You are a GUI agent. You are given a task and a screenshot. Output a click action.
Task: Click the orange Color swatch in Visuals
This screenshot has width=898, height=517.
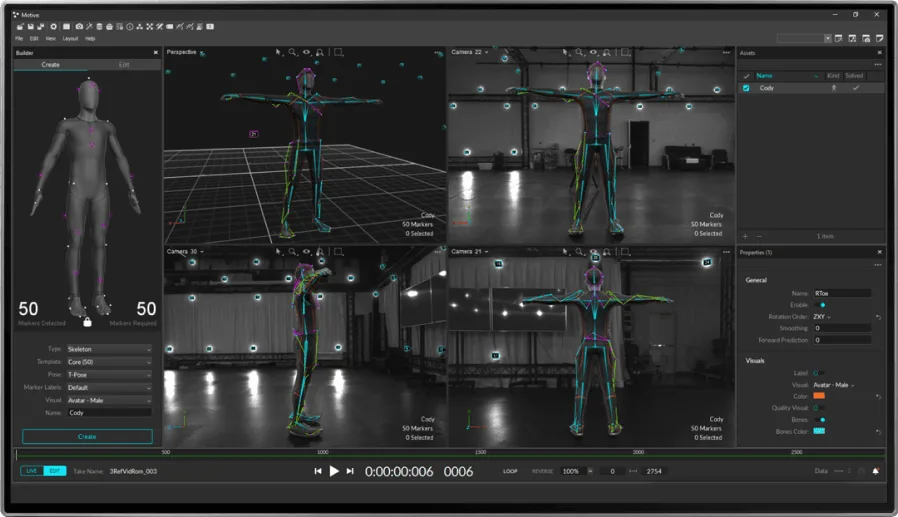(x=819, y=396)
